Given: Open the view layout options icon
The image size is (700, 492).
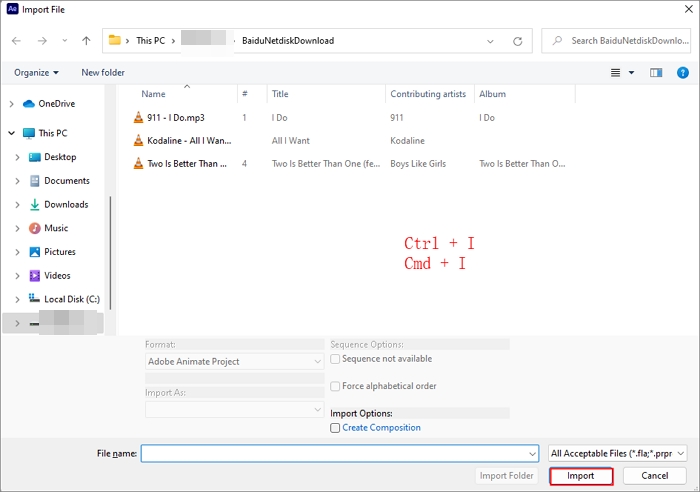Looking at the screenshot, I should 616,72.
